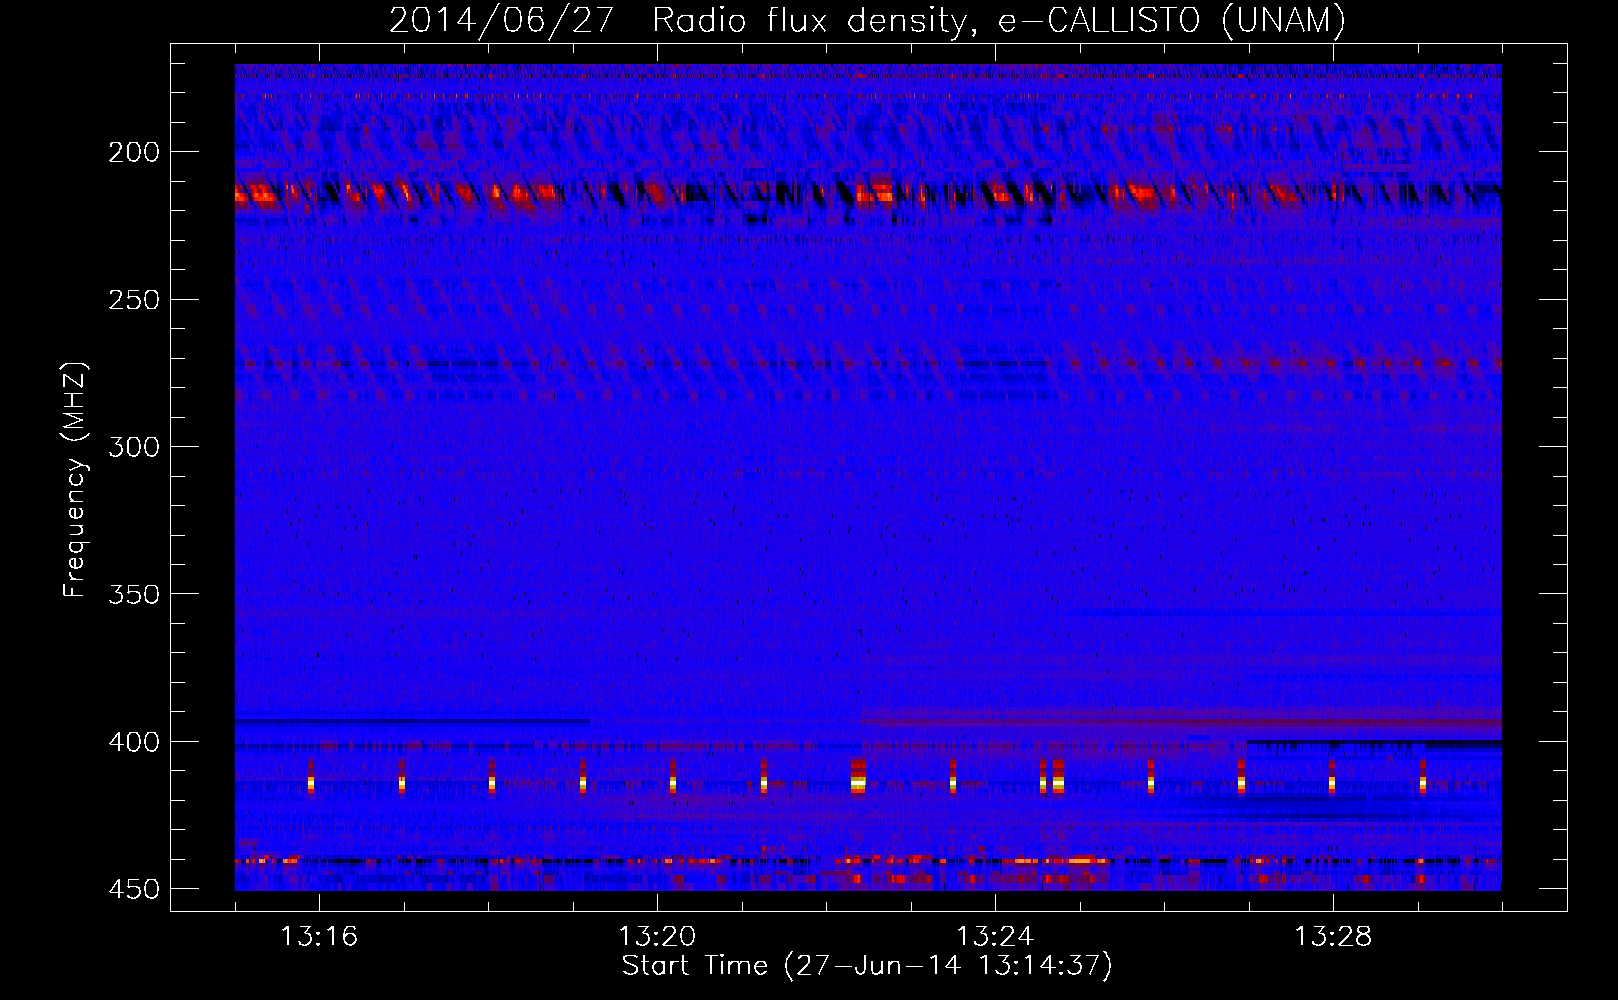Click the plot title 'Radio flux density, e-CALLISTO (UNAM)'
This screenshot has height=1000, width=1618.
pyautogui.click(x=999, y=20)
